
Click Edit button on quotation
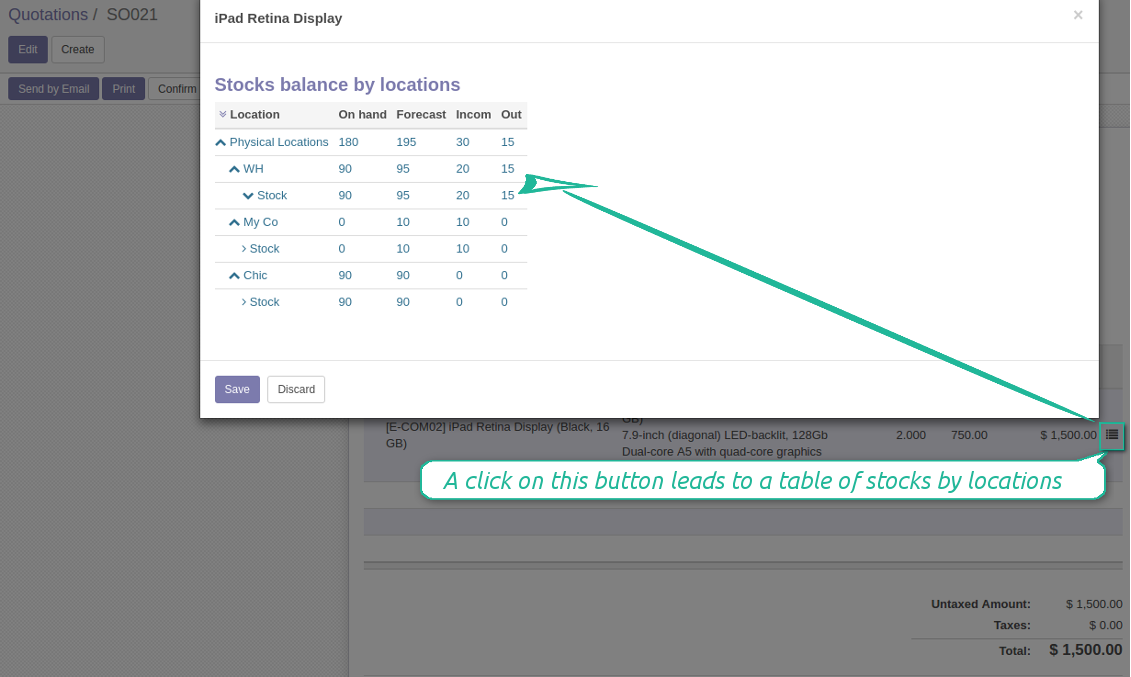tap(28, 50)
